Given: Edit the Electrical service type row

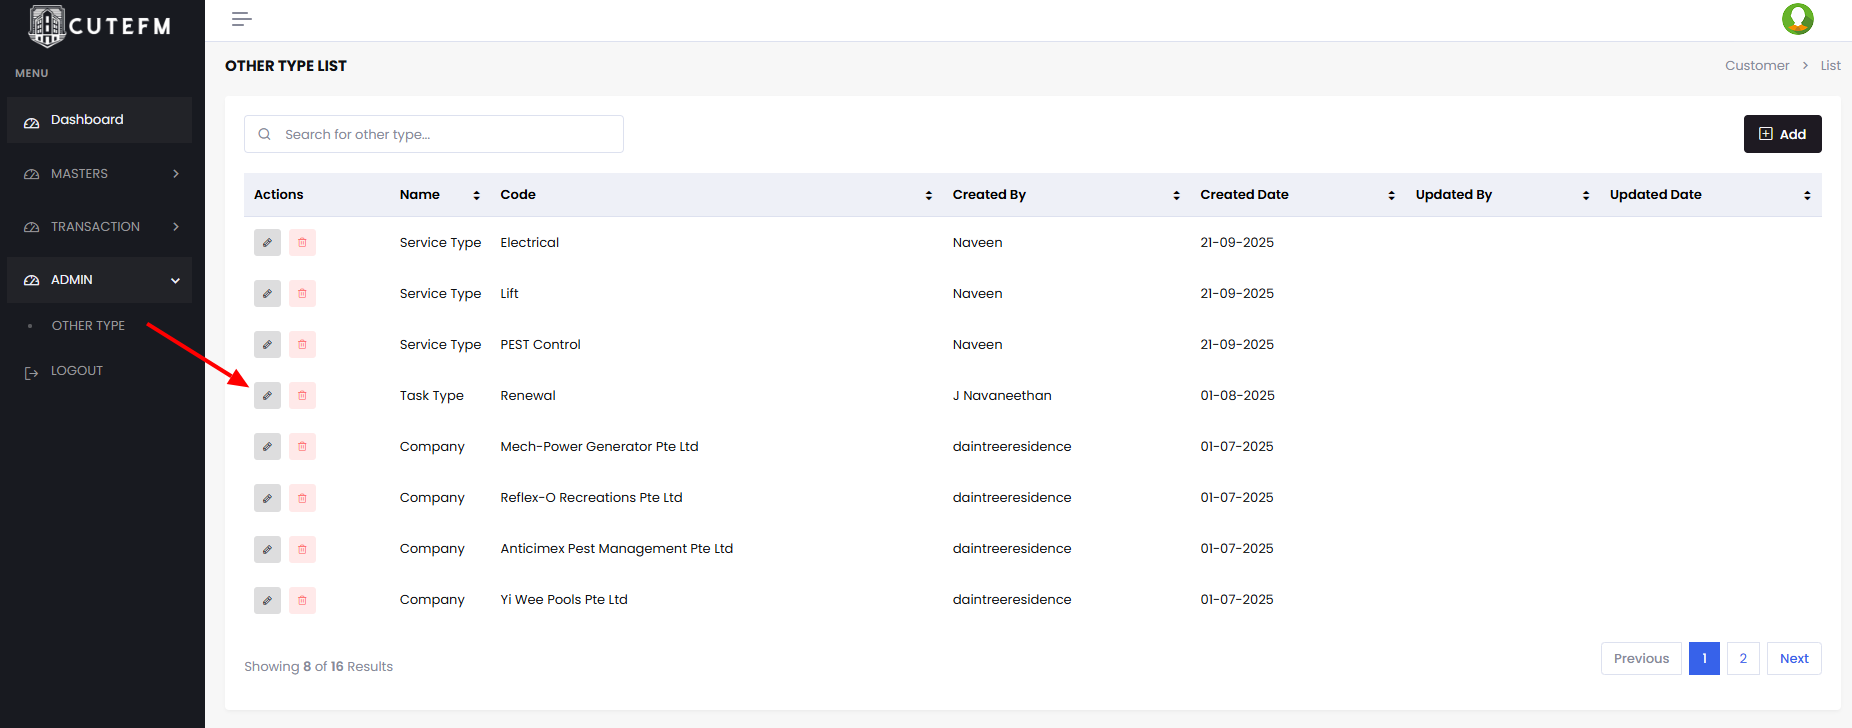Looking at the screenshot, I should (x=267, y=243).
